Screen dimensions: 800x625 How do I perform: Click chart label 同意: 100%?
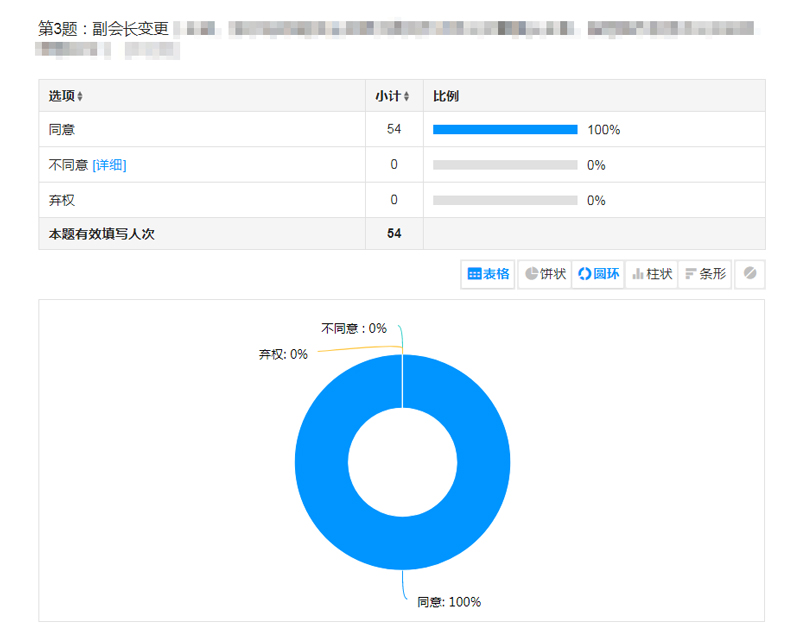[x=449, y=602]
